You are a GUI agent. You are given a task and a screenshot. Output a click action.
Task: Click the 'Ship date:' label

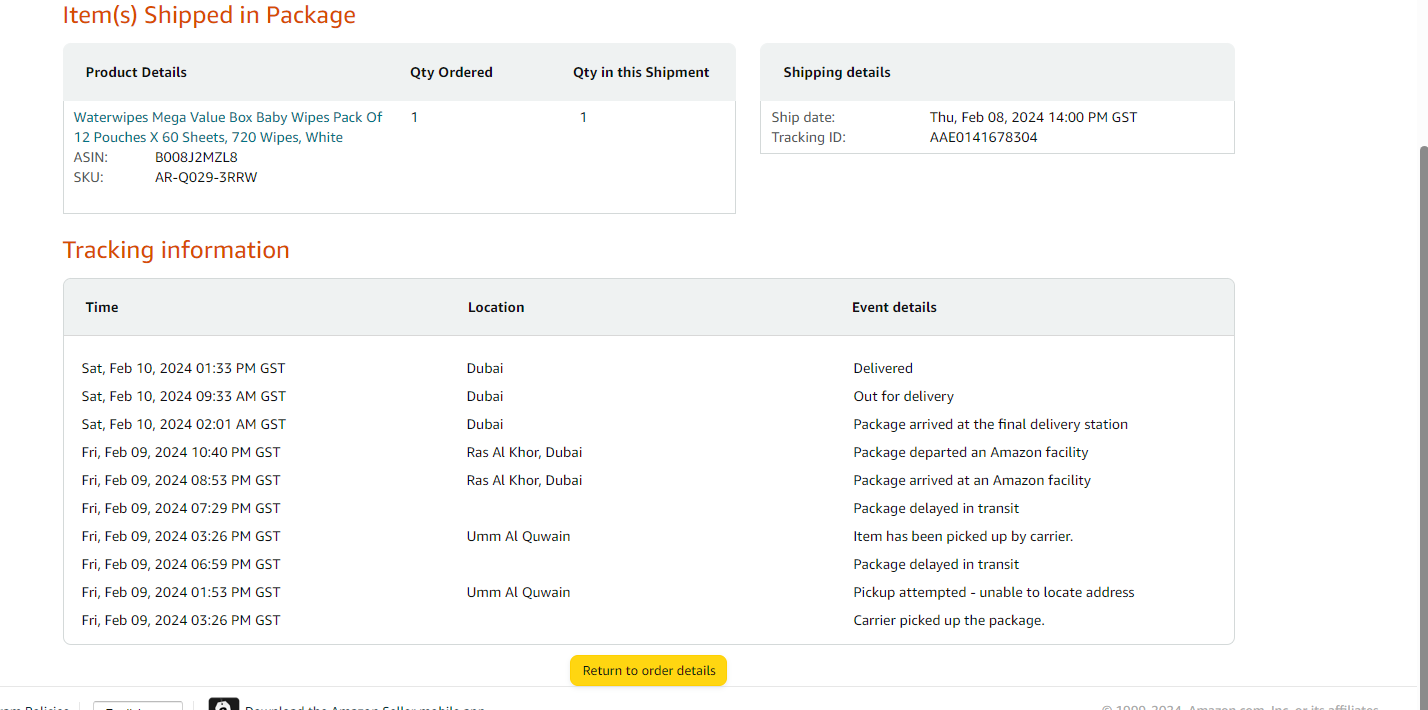(803, 117)
